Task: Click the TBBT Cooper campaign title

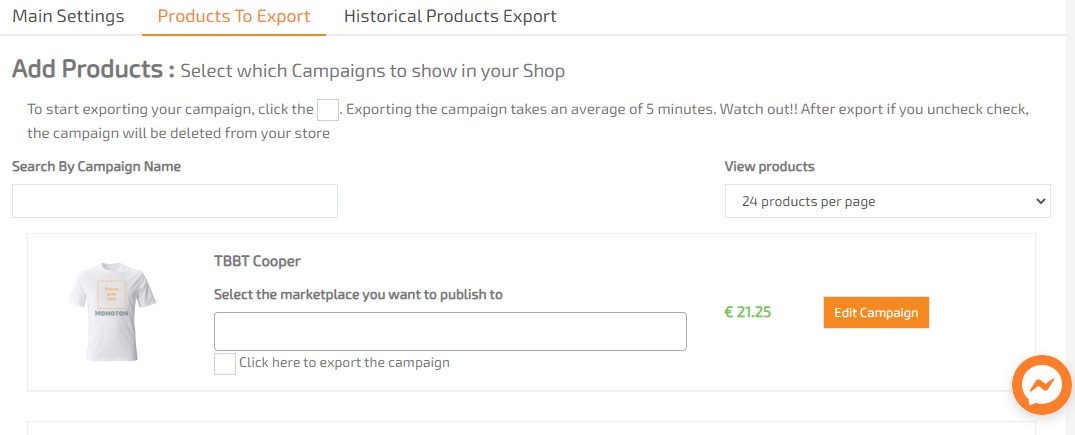Action: tap(257, 261)
